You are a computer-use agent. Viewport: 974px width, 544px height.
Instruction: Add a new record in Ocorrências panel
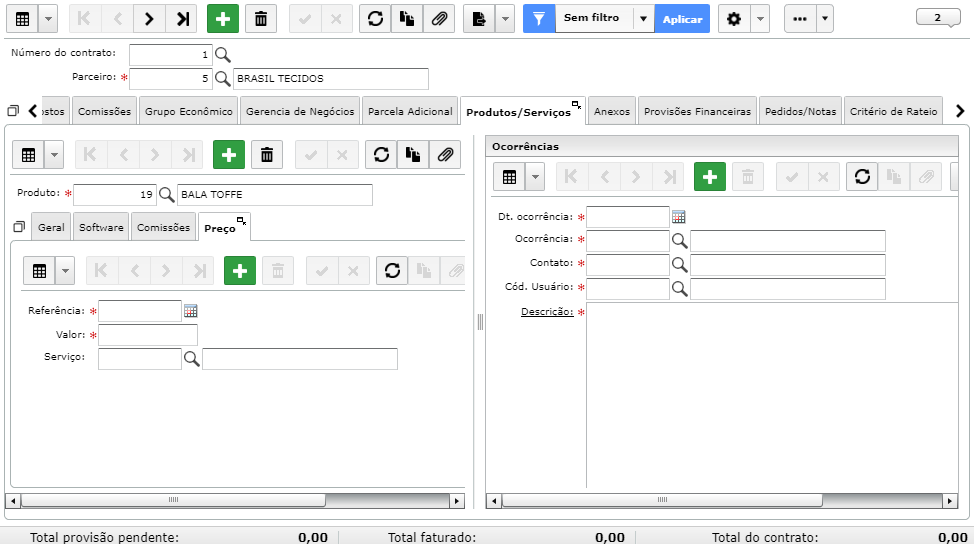click(x=709, y=177)
